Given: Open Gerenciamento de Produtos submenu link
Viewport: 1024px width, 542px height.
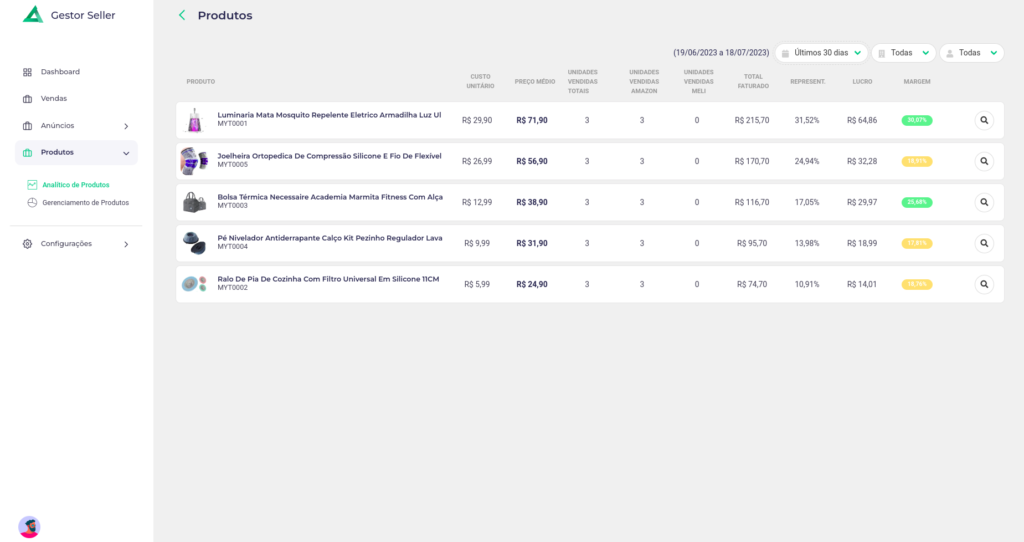Looking at the screenshot, I should [x=85, y=203].
